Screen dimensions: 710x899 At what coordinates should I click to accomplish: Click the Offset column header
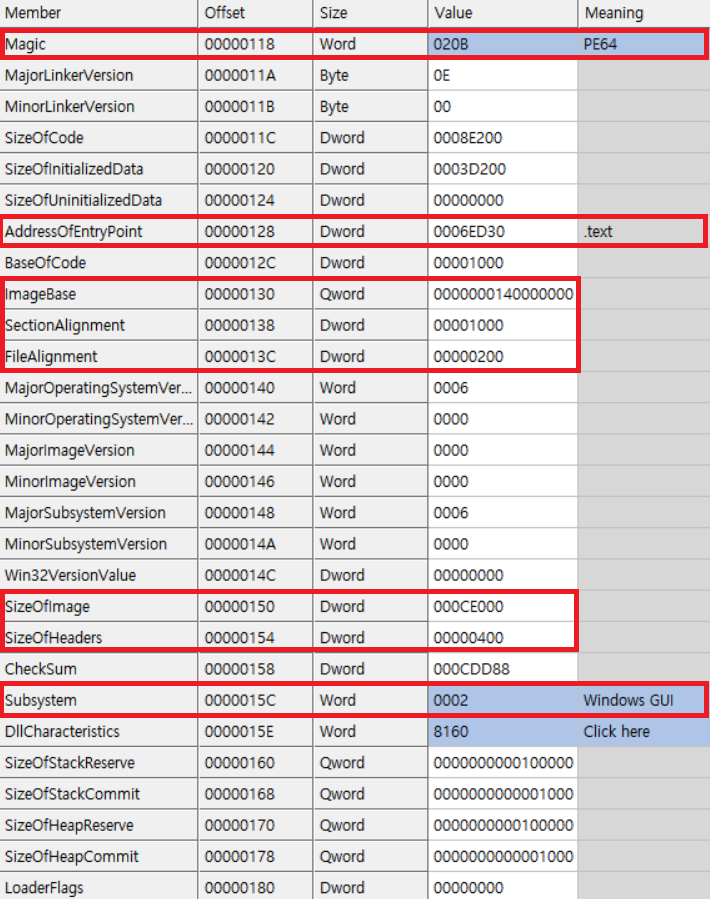256,13
